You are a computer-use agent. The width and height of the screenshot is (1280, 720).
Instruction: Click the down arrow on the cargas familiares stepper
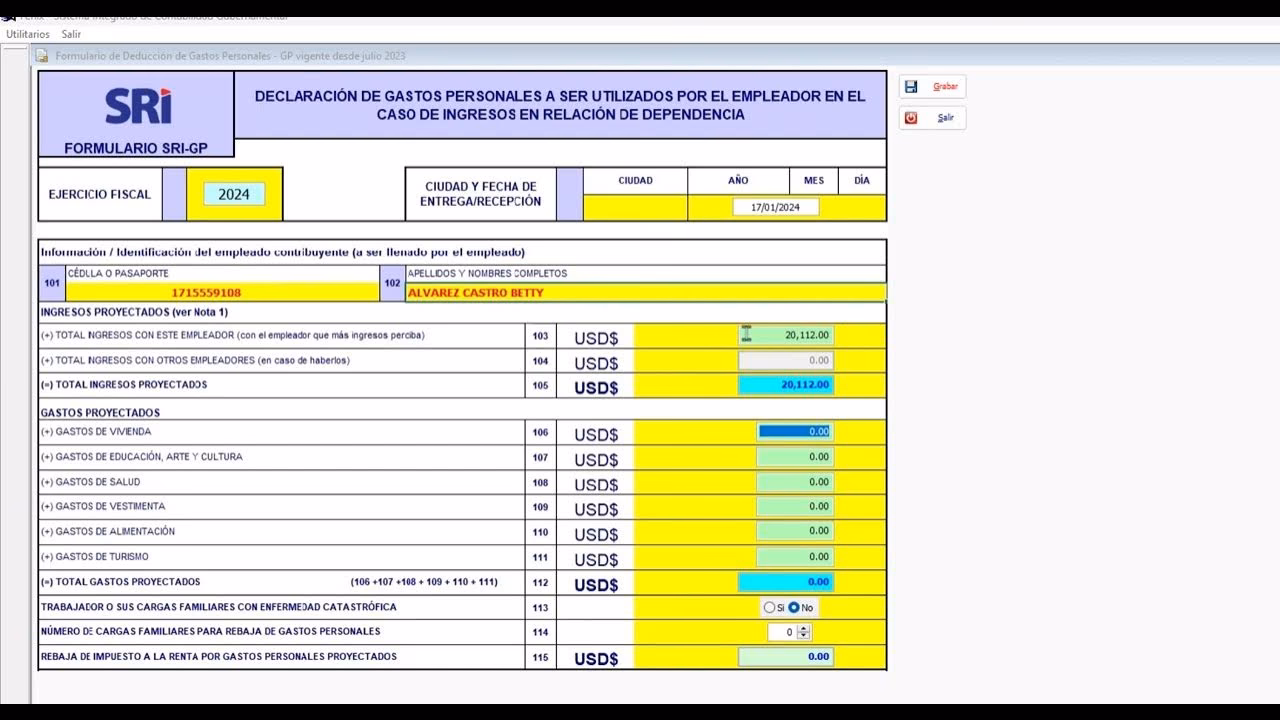[x=804, y=635]
